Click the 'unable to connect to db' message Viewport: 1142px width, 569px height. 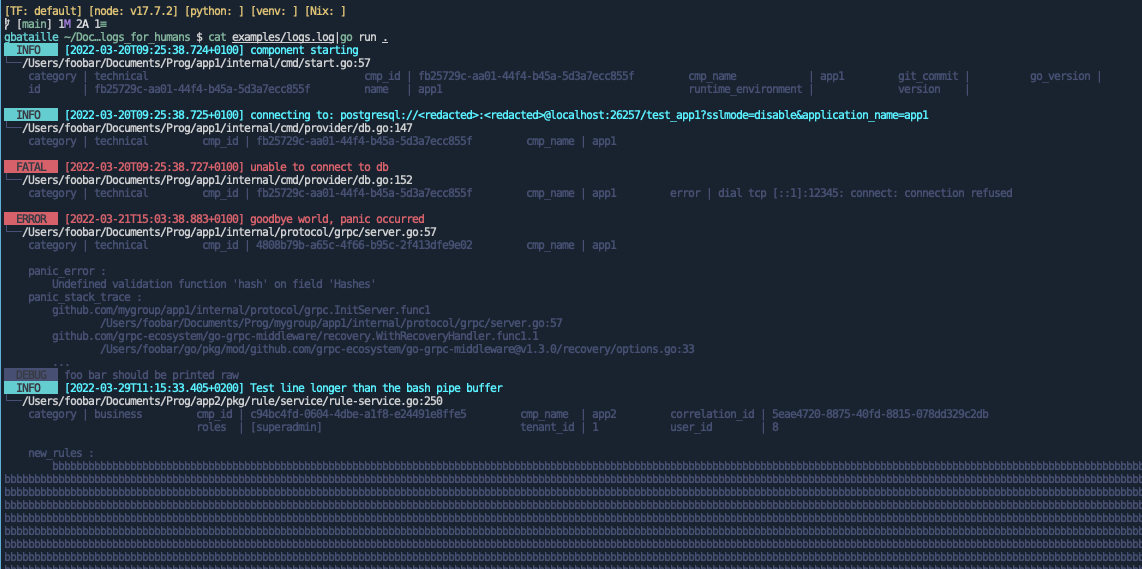[x=319, y=167]
